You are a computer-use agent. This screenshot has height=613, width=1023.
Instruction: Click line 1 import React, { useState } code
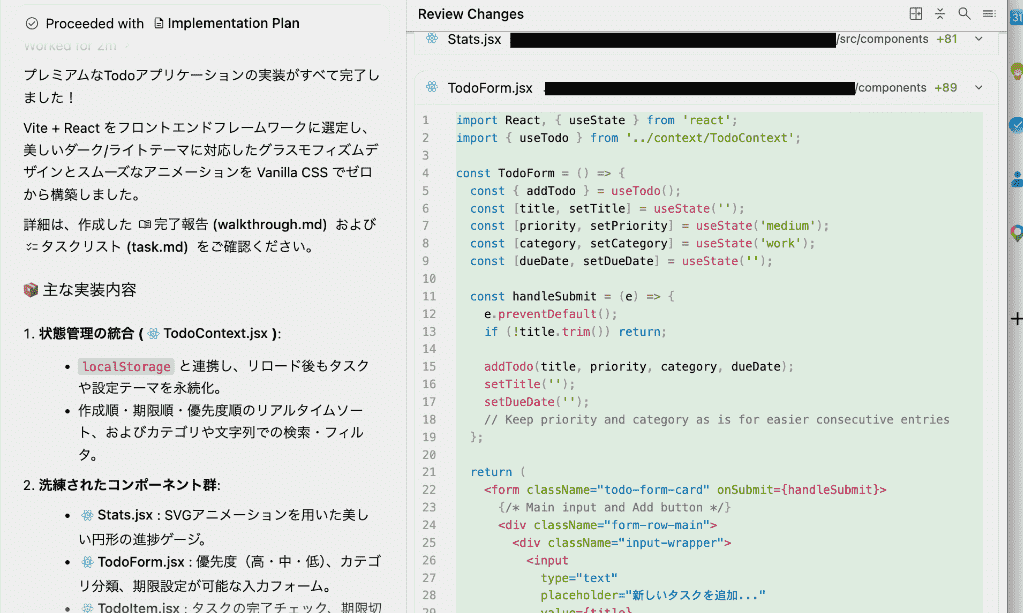[596, 120]
